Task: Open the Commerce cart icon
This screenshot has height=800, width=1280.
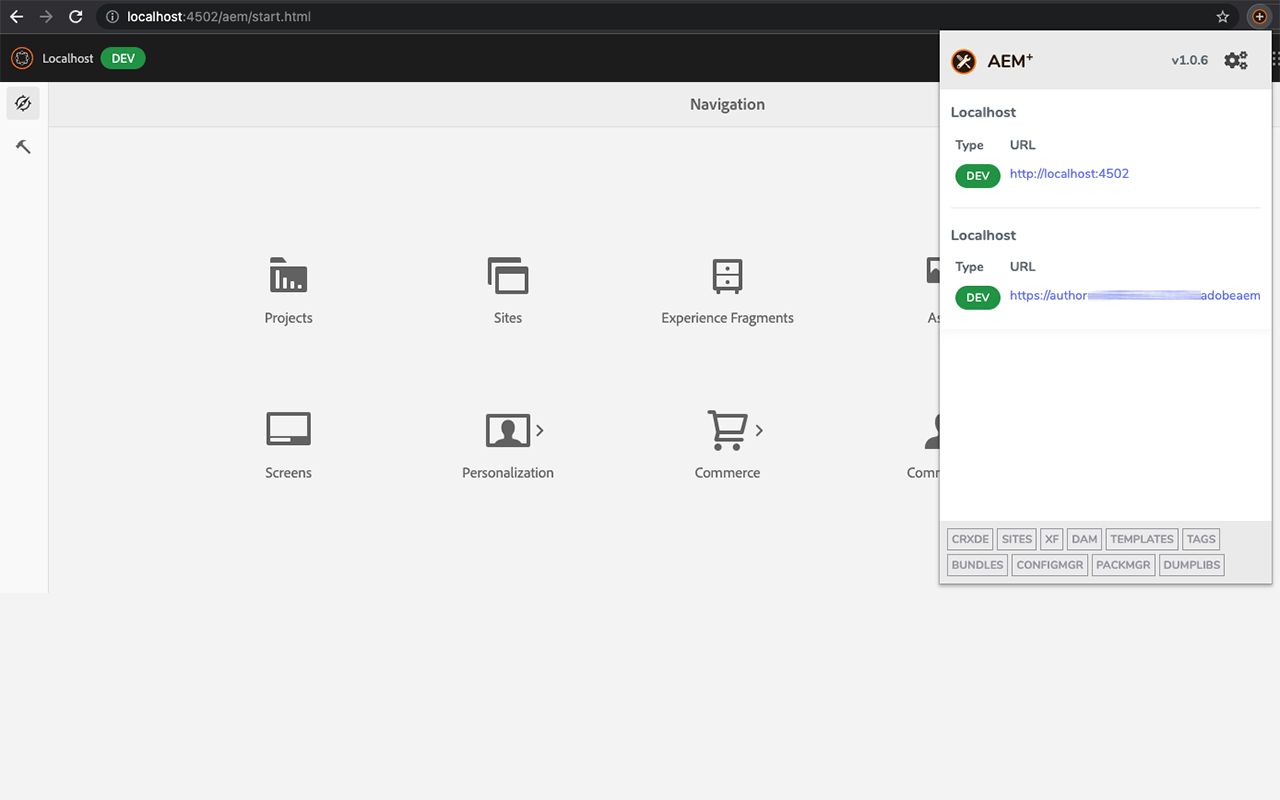Action: click(x=726, y=430)
